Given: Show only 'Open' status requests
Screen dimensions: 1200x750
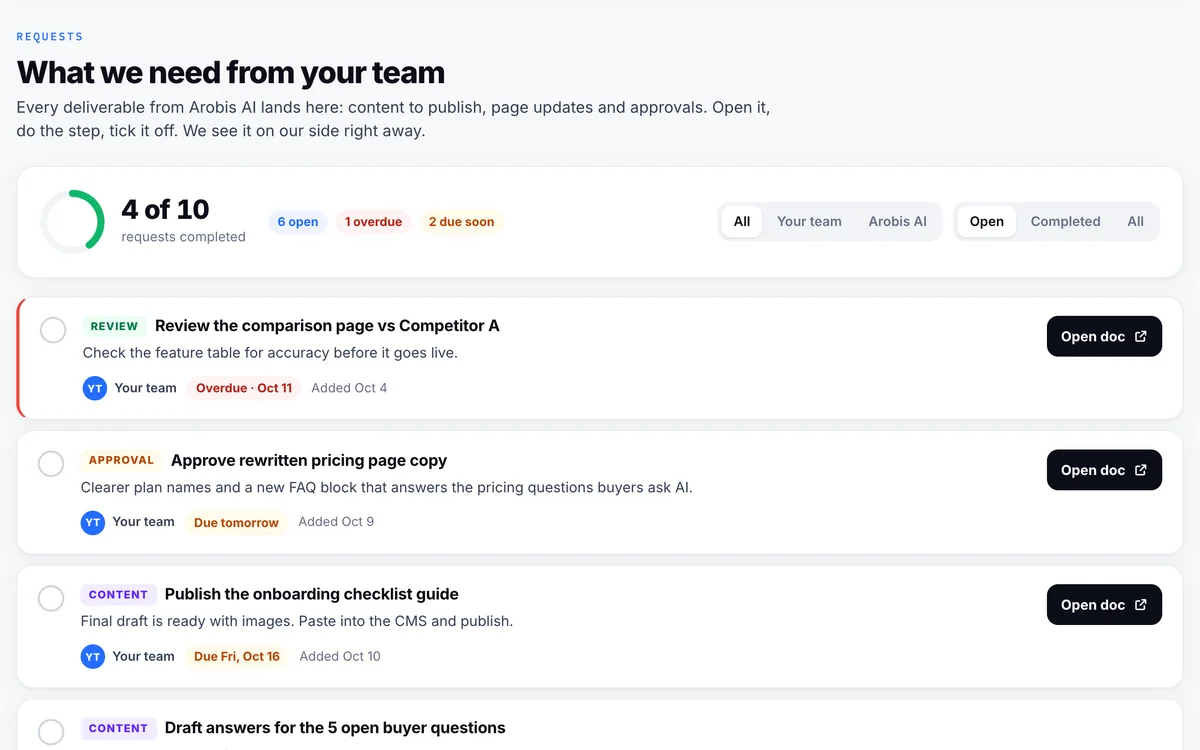Looking at the screenshot, I should 987,222.
